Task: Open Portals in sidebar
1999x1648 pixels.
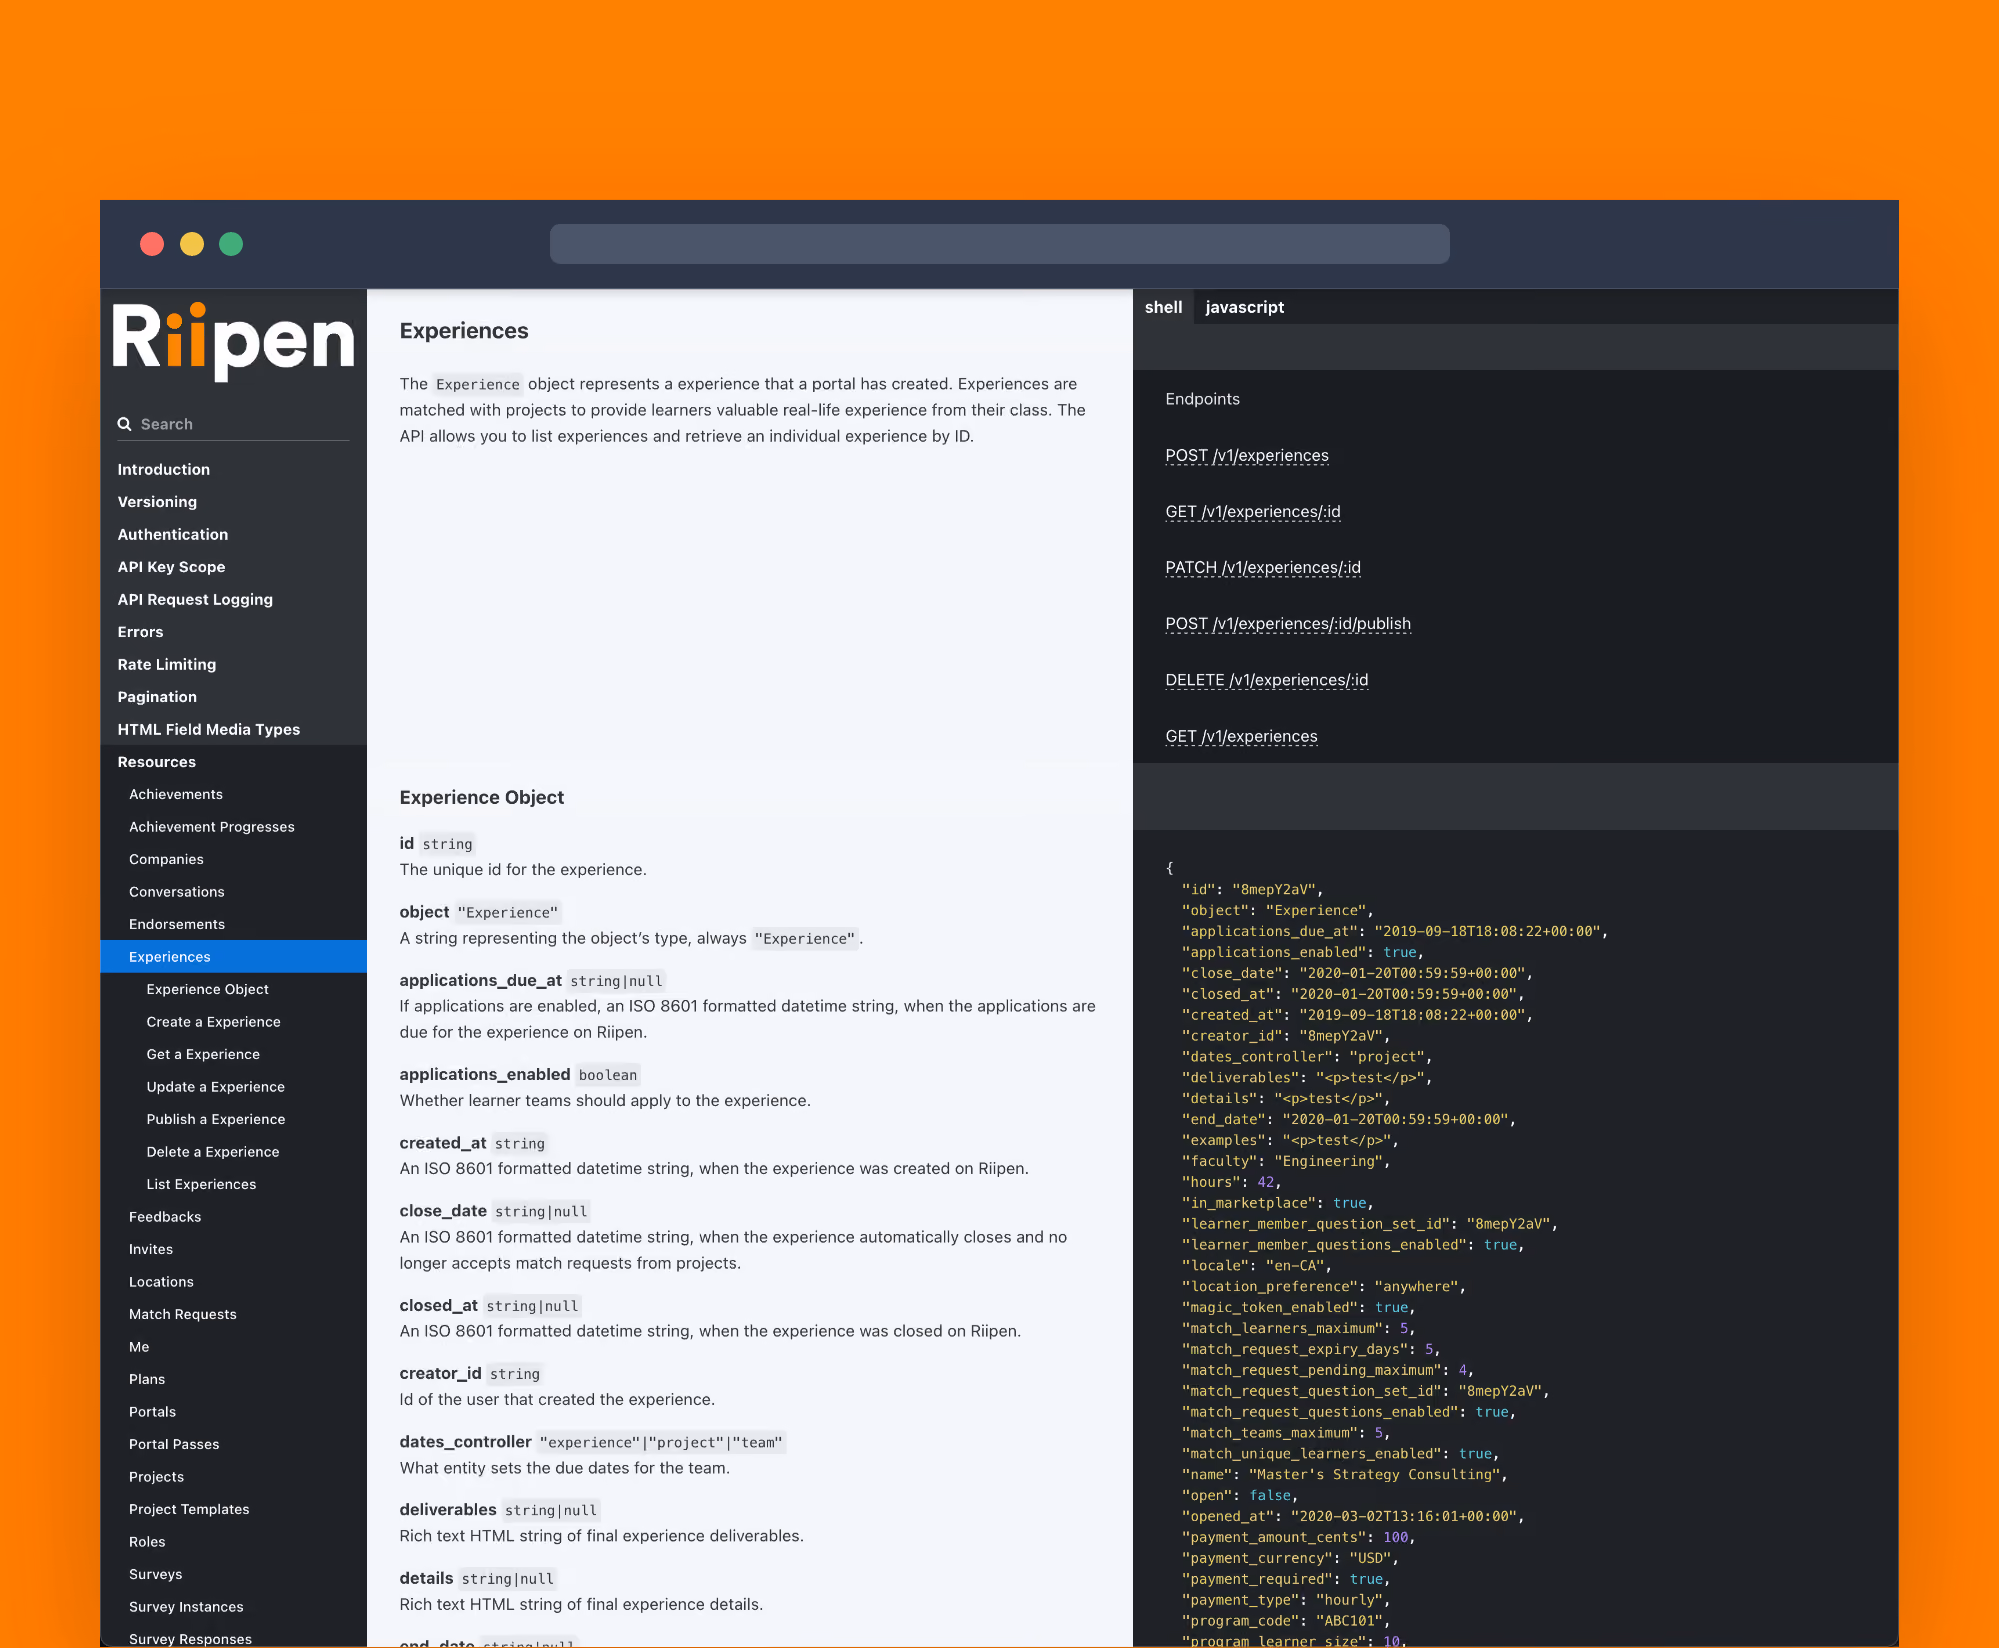Action: (152, 1412)
